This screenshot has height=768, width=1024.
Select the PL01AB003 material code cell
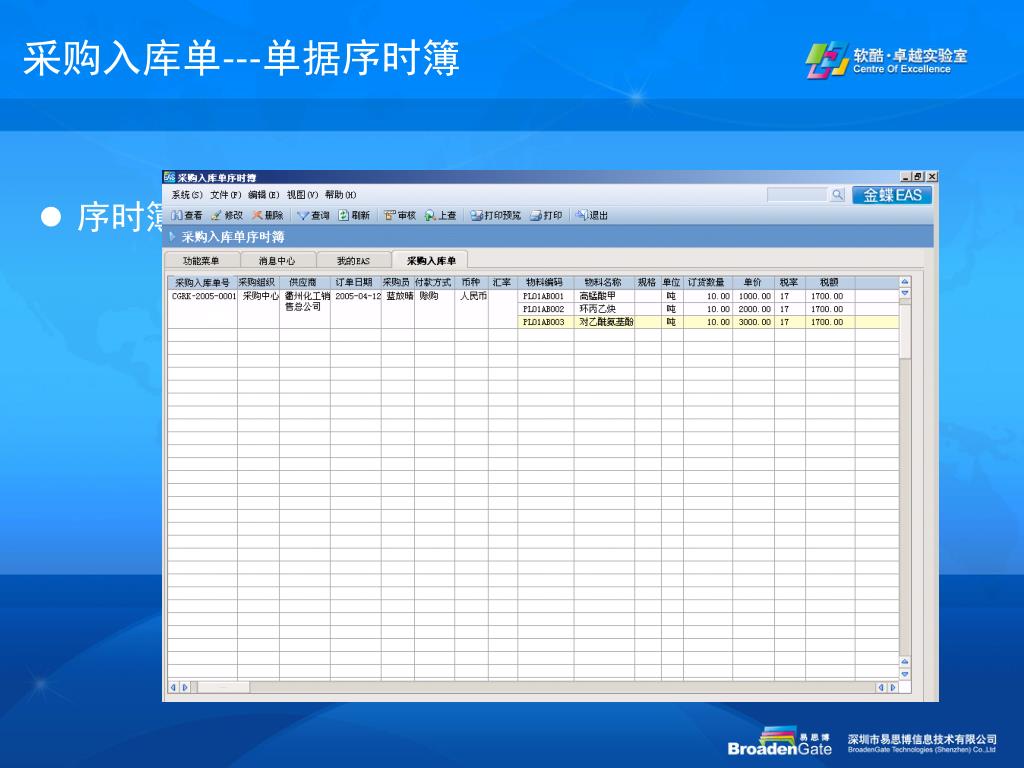coord(545,322)
